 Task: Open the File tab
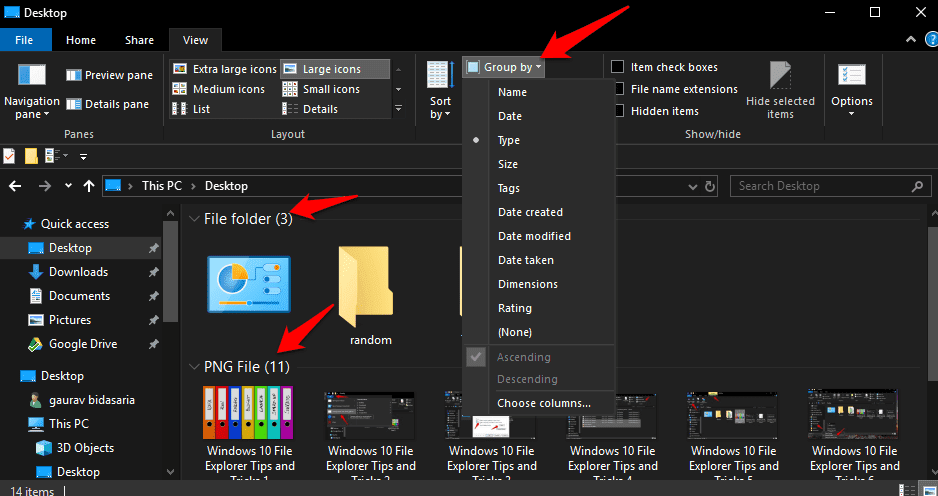[x=24, y=40]
